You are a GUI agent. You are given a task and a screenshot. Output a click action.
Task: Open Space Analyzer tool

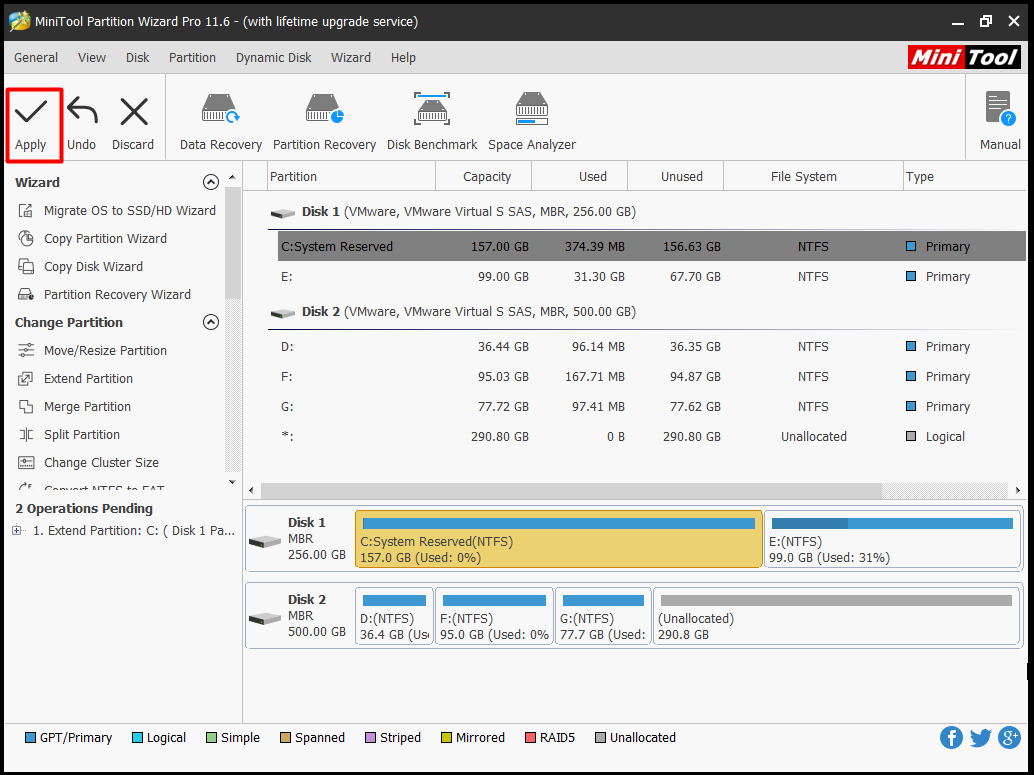531,110
